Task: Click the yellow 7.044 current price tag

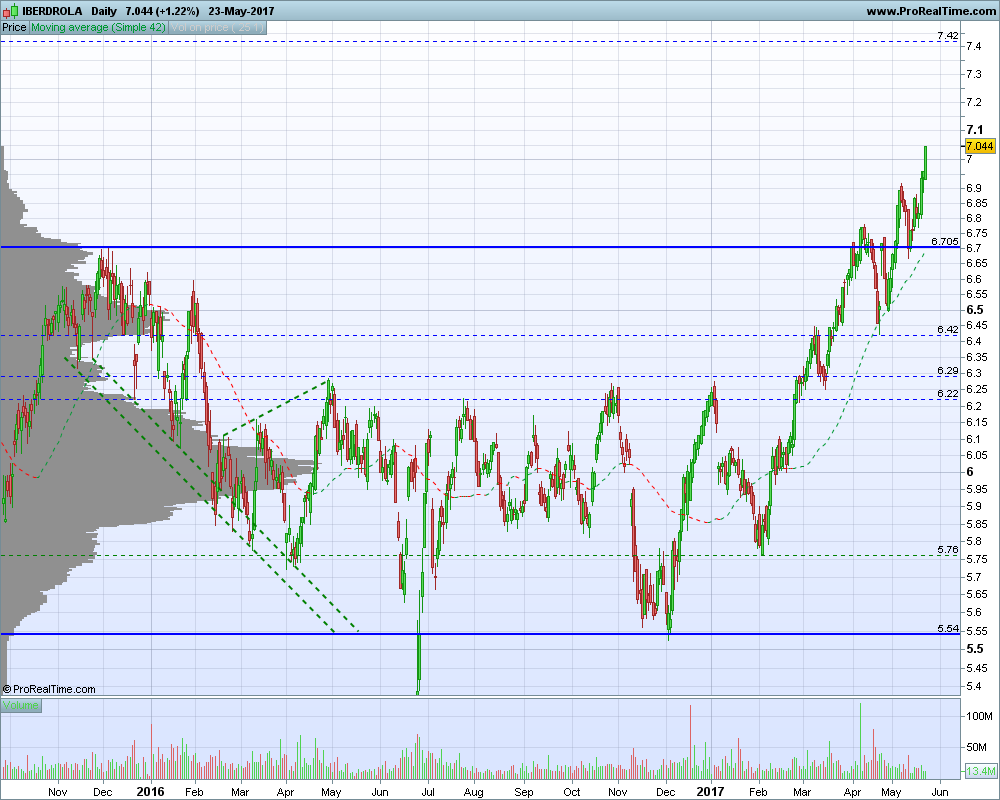Action: point(980,146)
